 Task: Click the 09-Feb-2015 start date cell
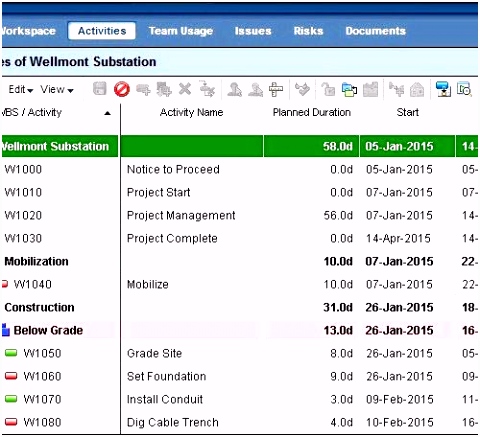coord(400,399)
